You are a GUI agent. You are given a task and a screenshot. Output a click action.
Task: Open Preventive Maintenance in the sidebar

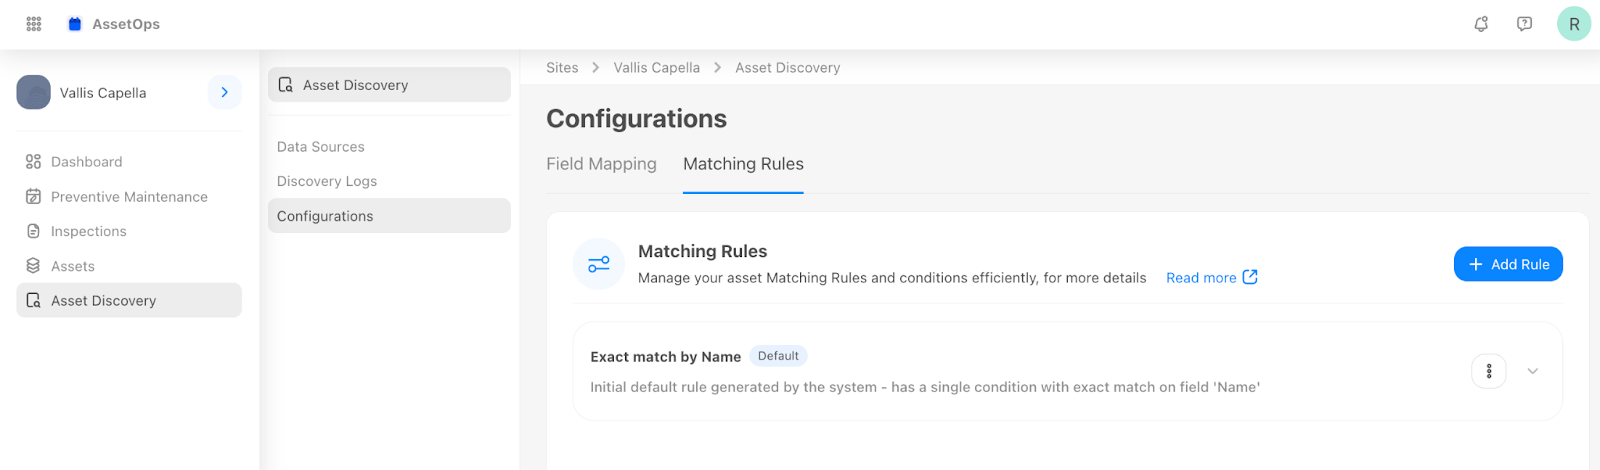129,197
